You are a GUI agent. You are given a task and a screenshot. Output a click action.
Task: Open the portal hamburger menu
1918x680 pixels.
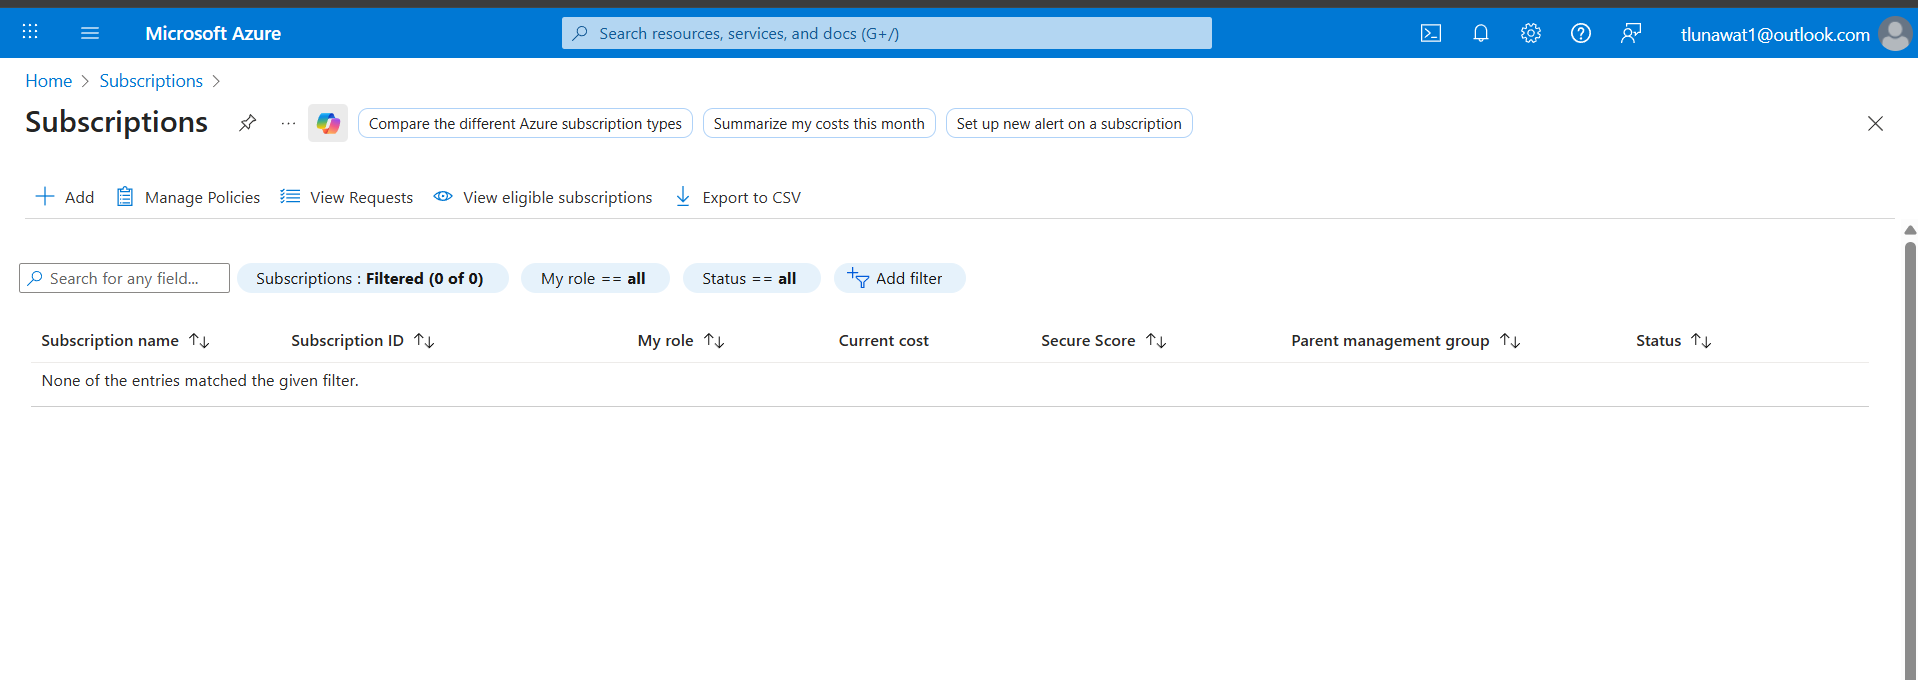(90, 33)
